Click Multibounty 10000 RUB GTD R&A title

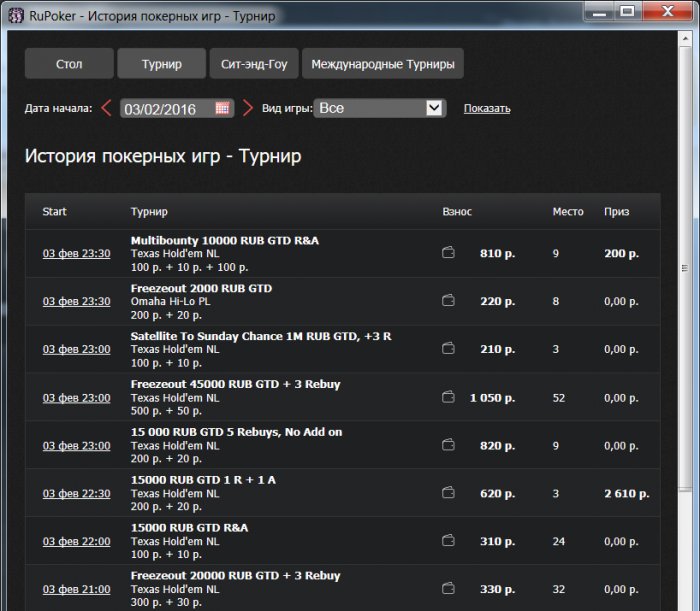tap(225, 241)
